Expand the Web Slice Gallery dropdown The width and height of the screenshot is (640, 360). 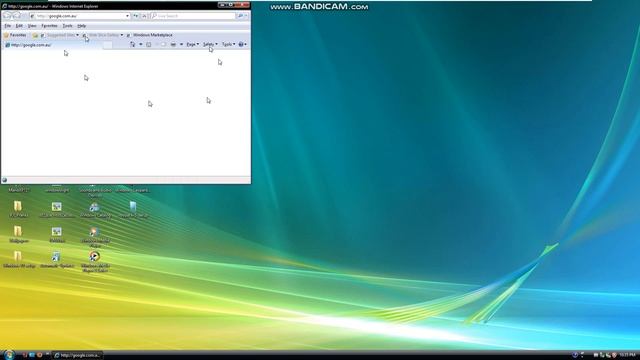click(x=122, y=35)
